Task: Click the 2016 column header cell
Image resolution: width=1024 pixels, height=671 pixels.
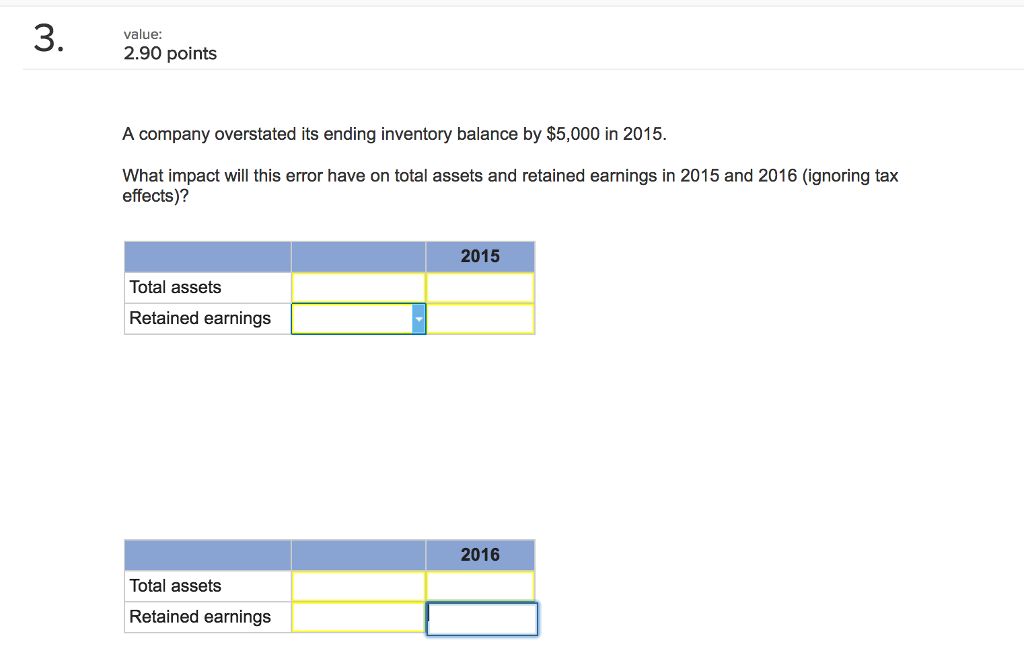Action: point(481,554)
